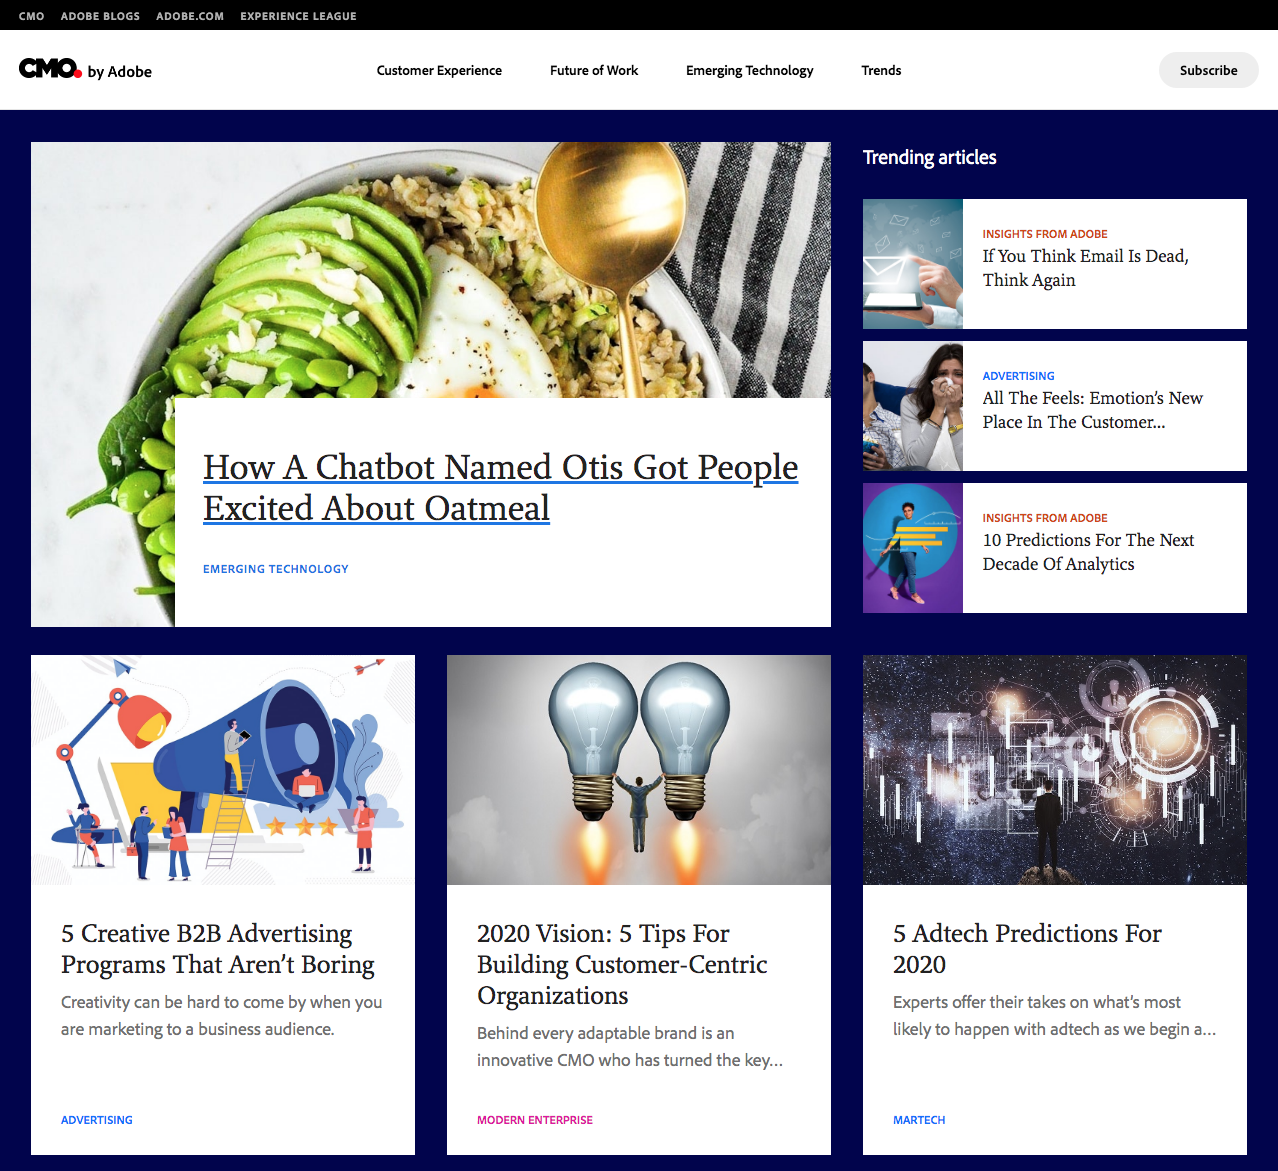Select the Emerging Technology nav item

pyautogui.click(x=749, y=70)
